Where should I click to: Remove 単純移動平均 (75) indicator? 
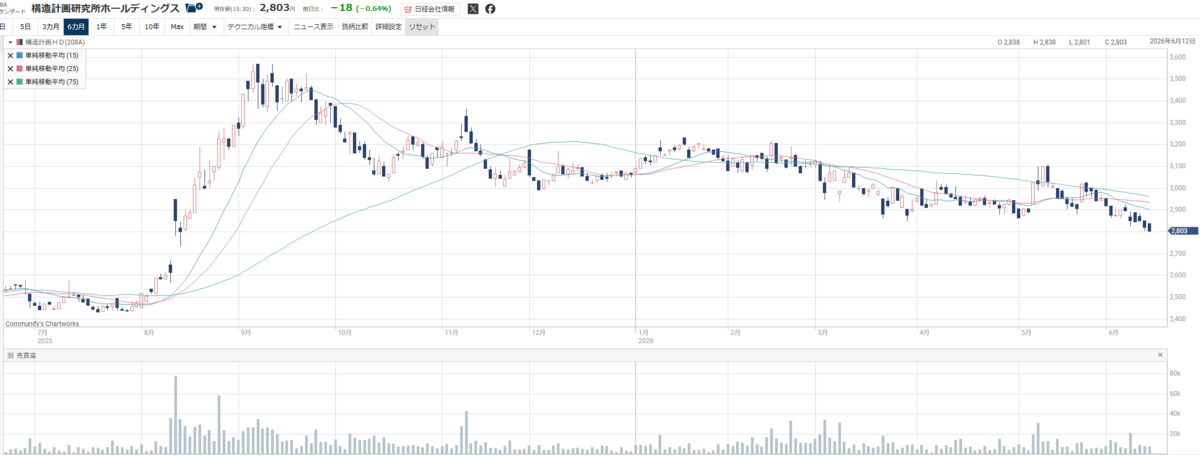click(10, 81)
